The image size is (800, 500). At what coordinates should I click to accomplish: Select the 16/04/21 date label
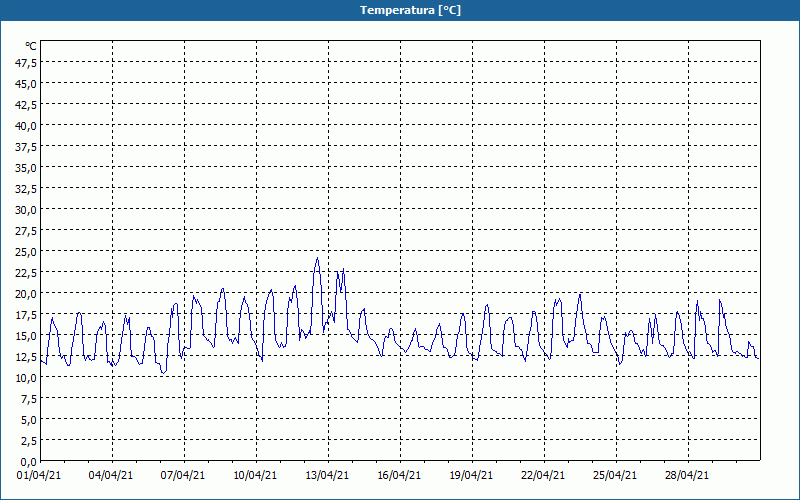pyautogui.click(x=399, y=475)
